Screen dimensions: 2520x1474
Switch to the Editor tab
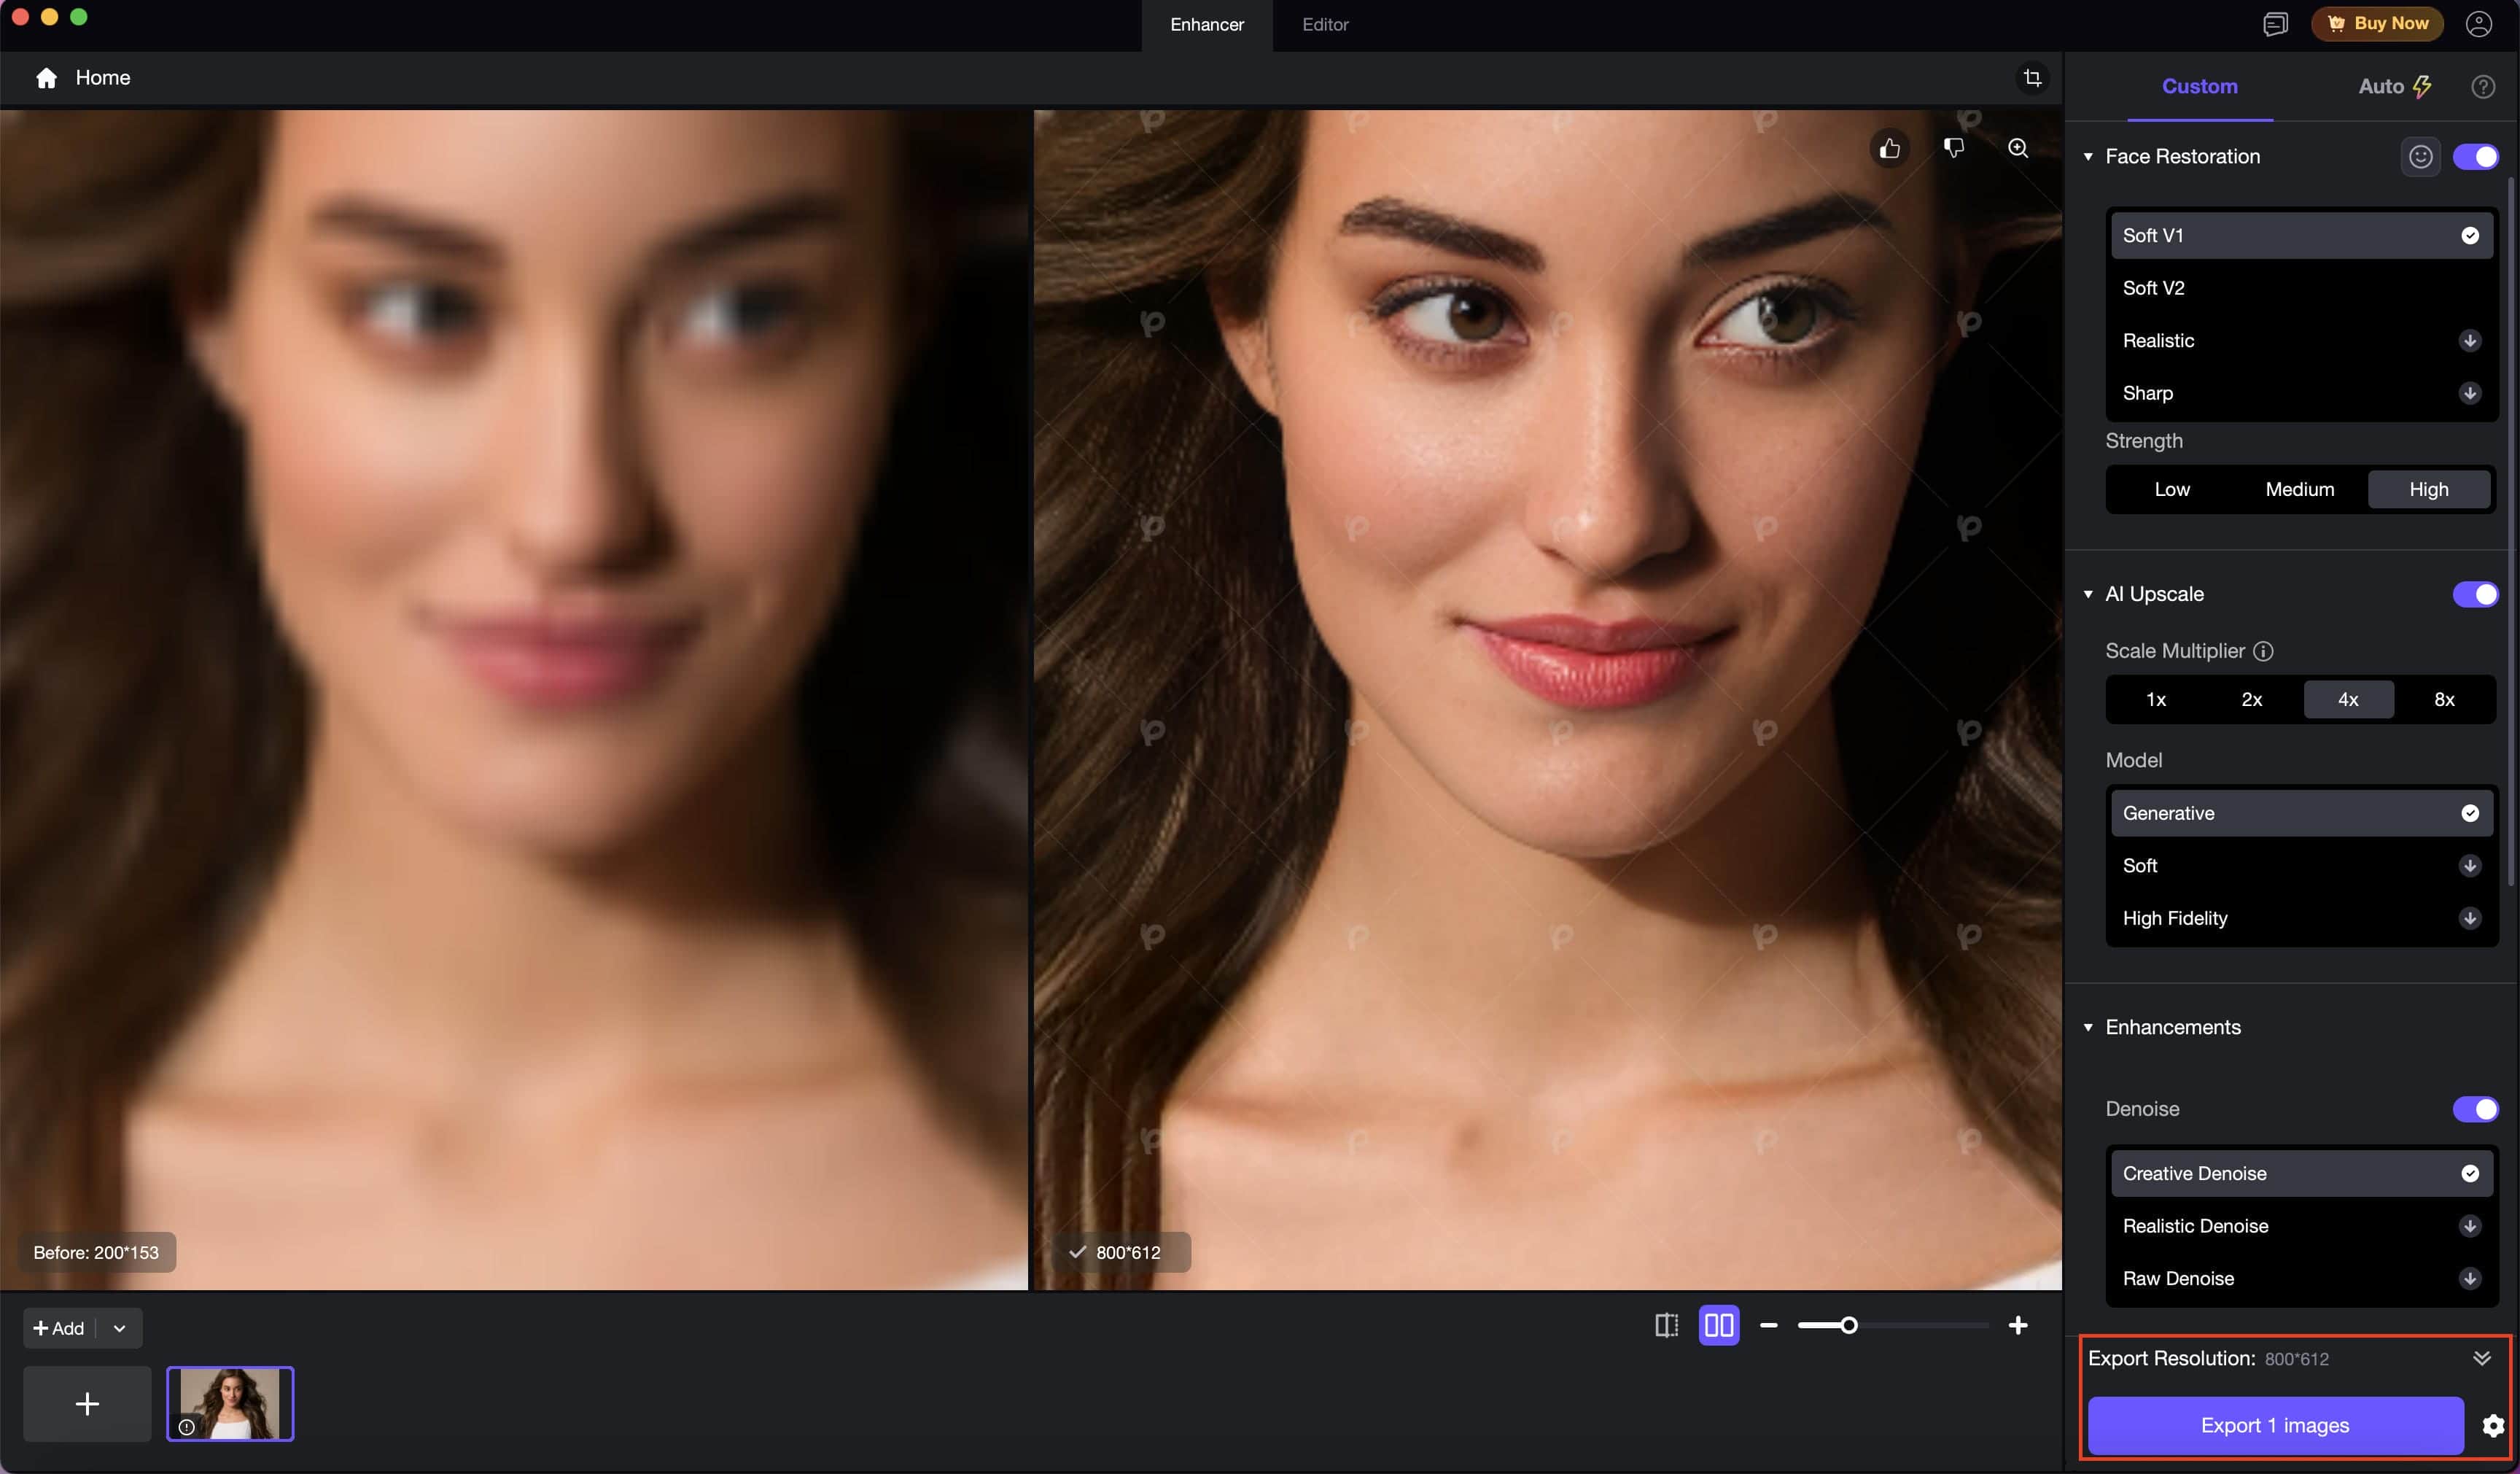[1325, 24]
